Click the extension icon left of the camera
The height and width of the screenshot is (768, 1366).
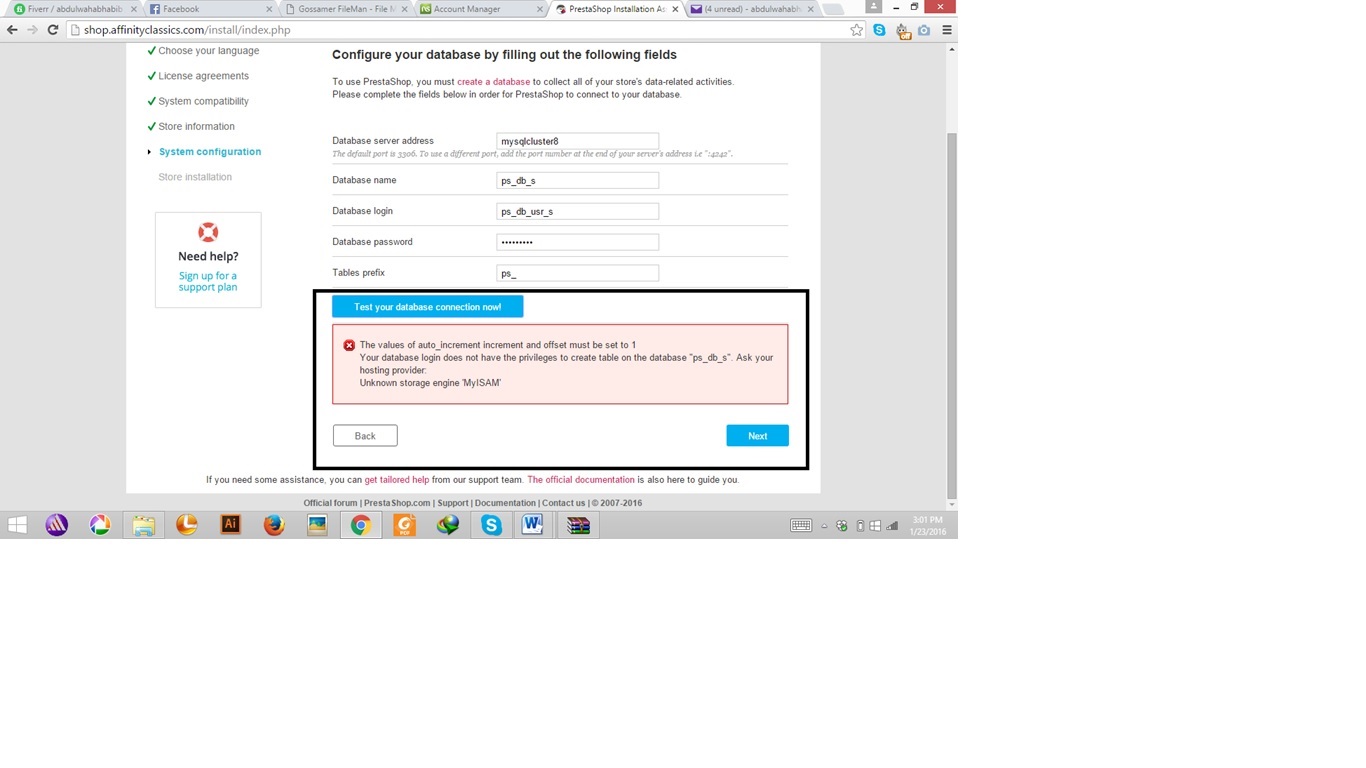click(902, 31)
